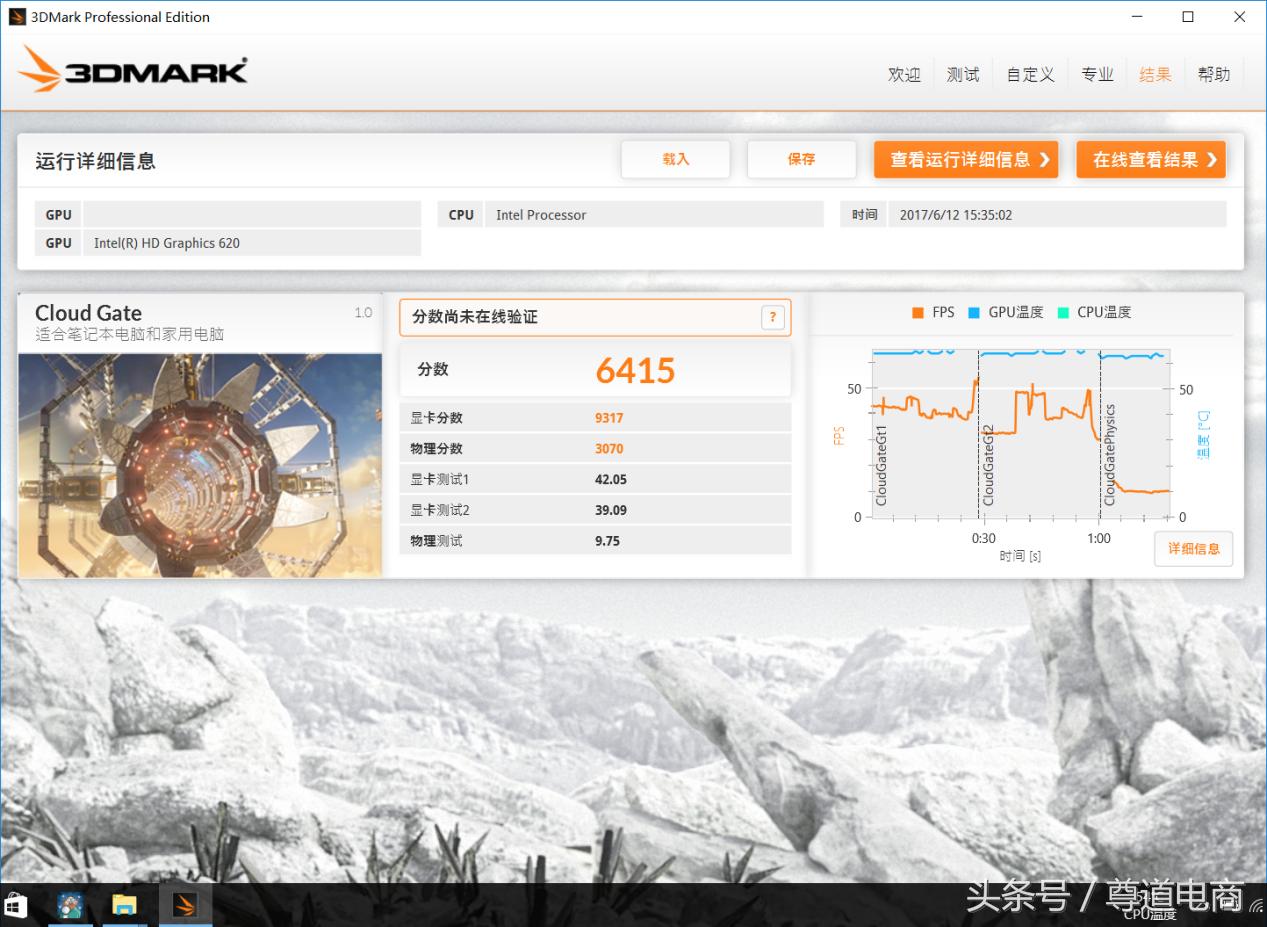Click the Intel Processor CPU field
Image resolution: width=1267 pixels, height=927 pixels.
click(x=654, y=215)
